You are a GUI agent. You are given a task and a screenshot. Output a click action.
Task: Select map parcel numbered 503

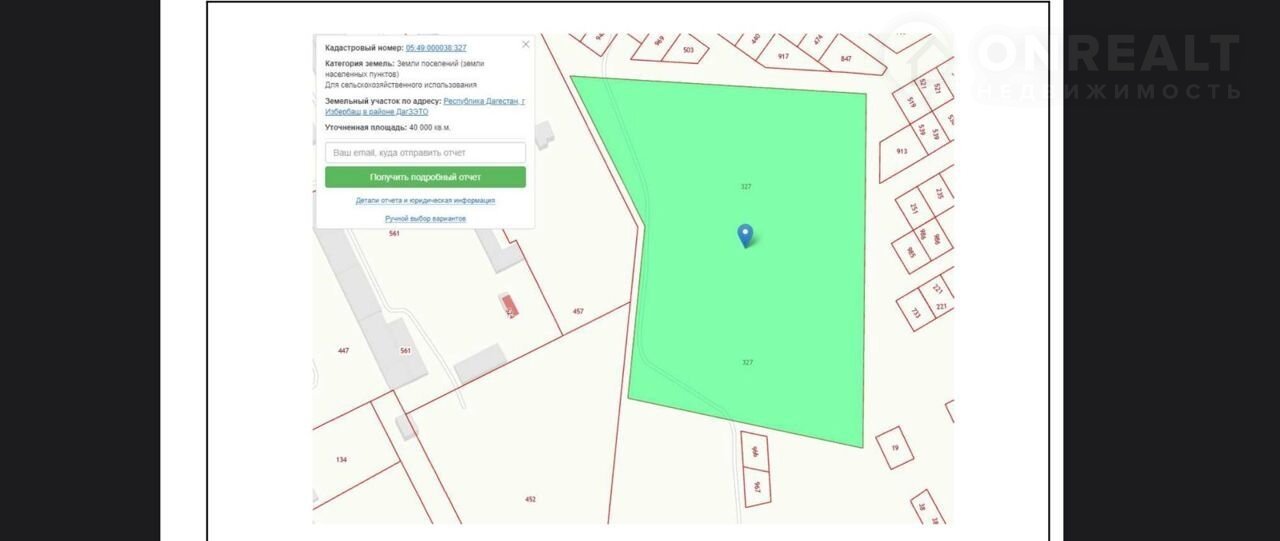tap(689, 49)
